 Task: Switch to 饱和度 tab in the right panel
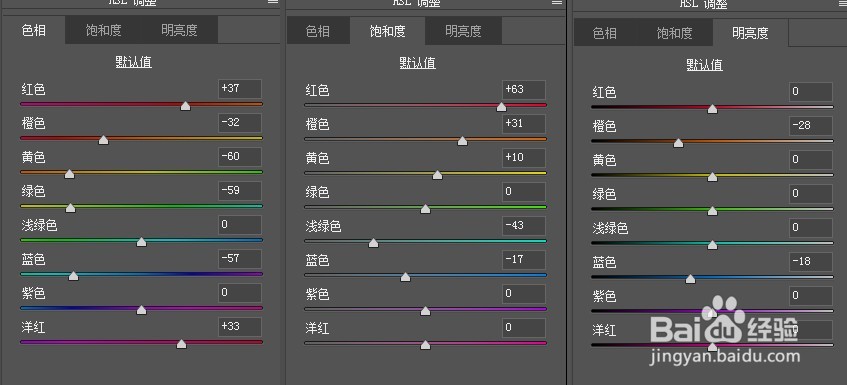pos(675,33)
